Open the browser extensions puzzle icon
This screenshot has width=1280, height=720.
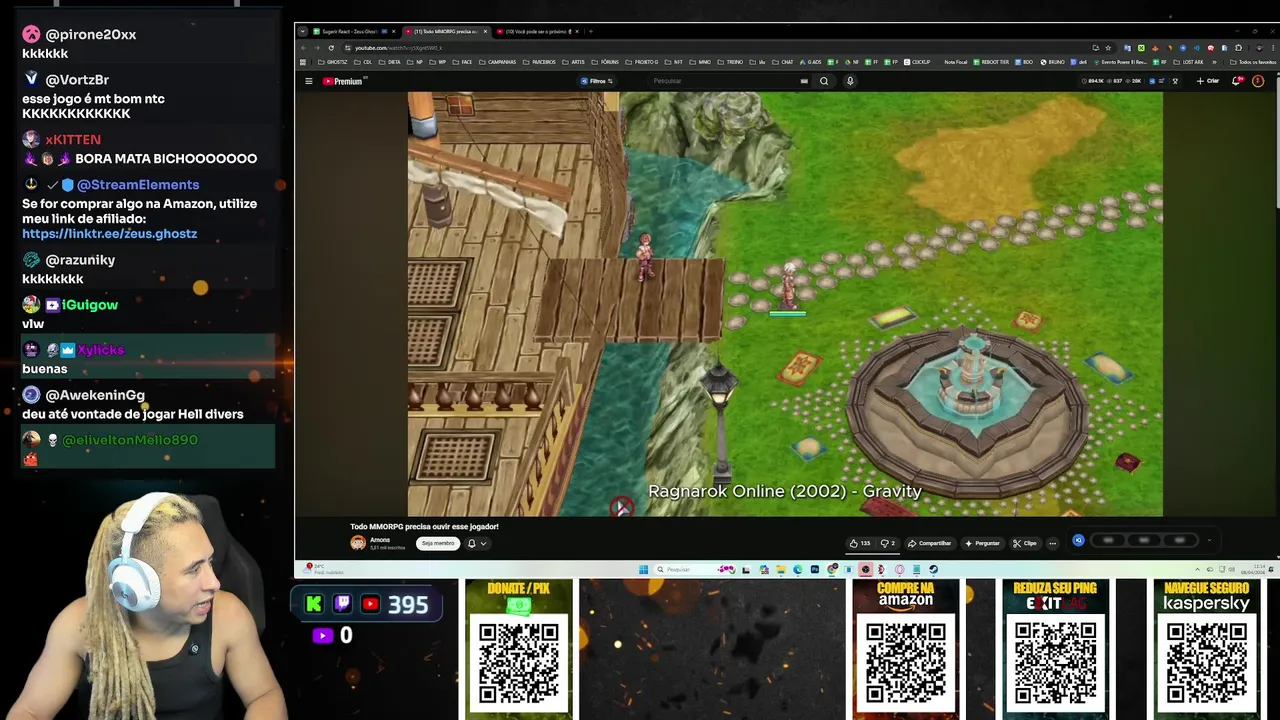tap(1238, 48)
